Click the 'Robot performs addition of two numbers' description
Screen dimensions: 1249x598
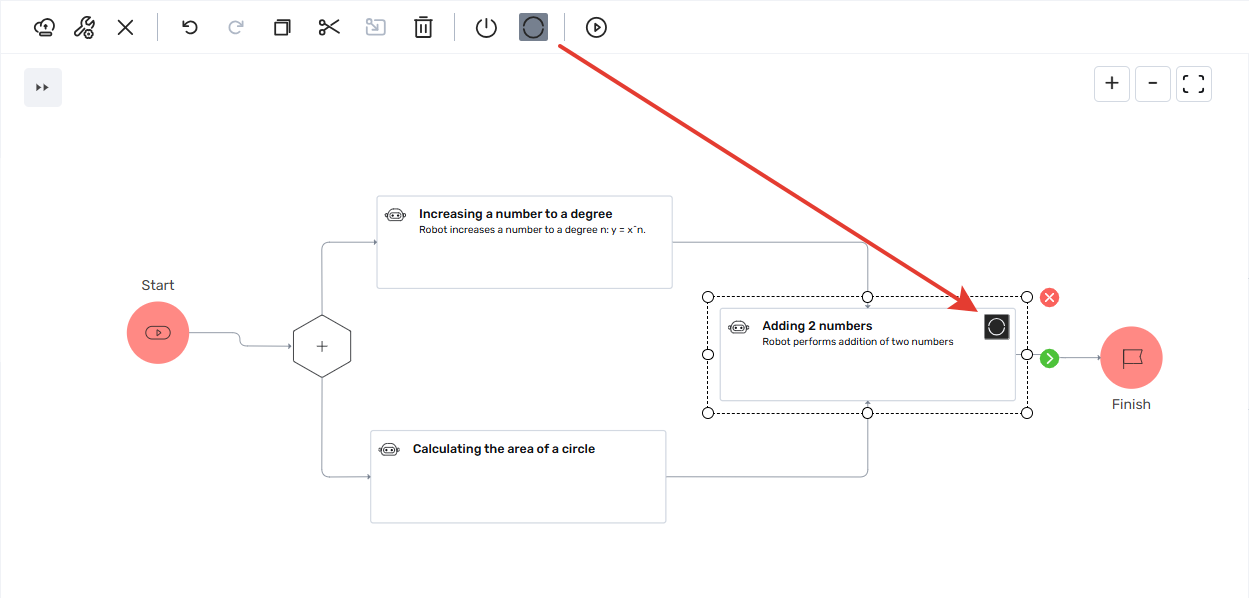[x=858, y=342]
